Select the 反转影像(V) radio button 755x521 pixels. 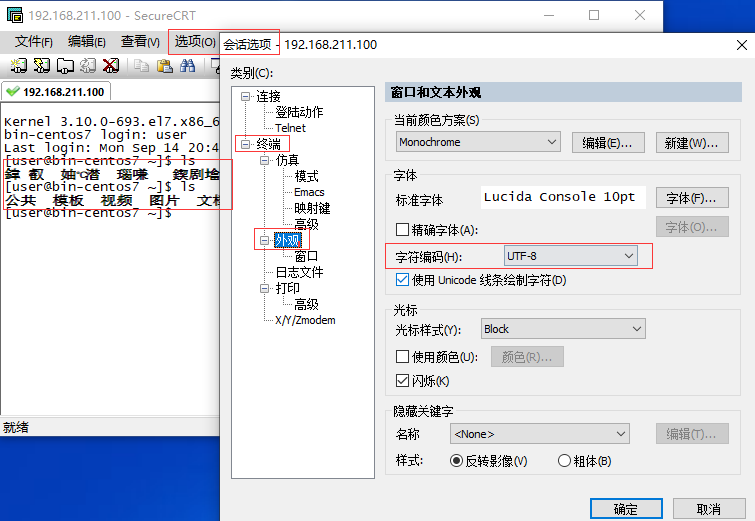click(456, 461)
